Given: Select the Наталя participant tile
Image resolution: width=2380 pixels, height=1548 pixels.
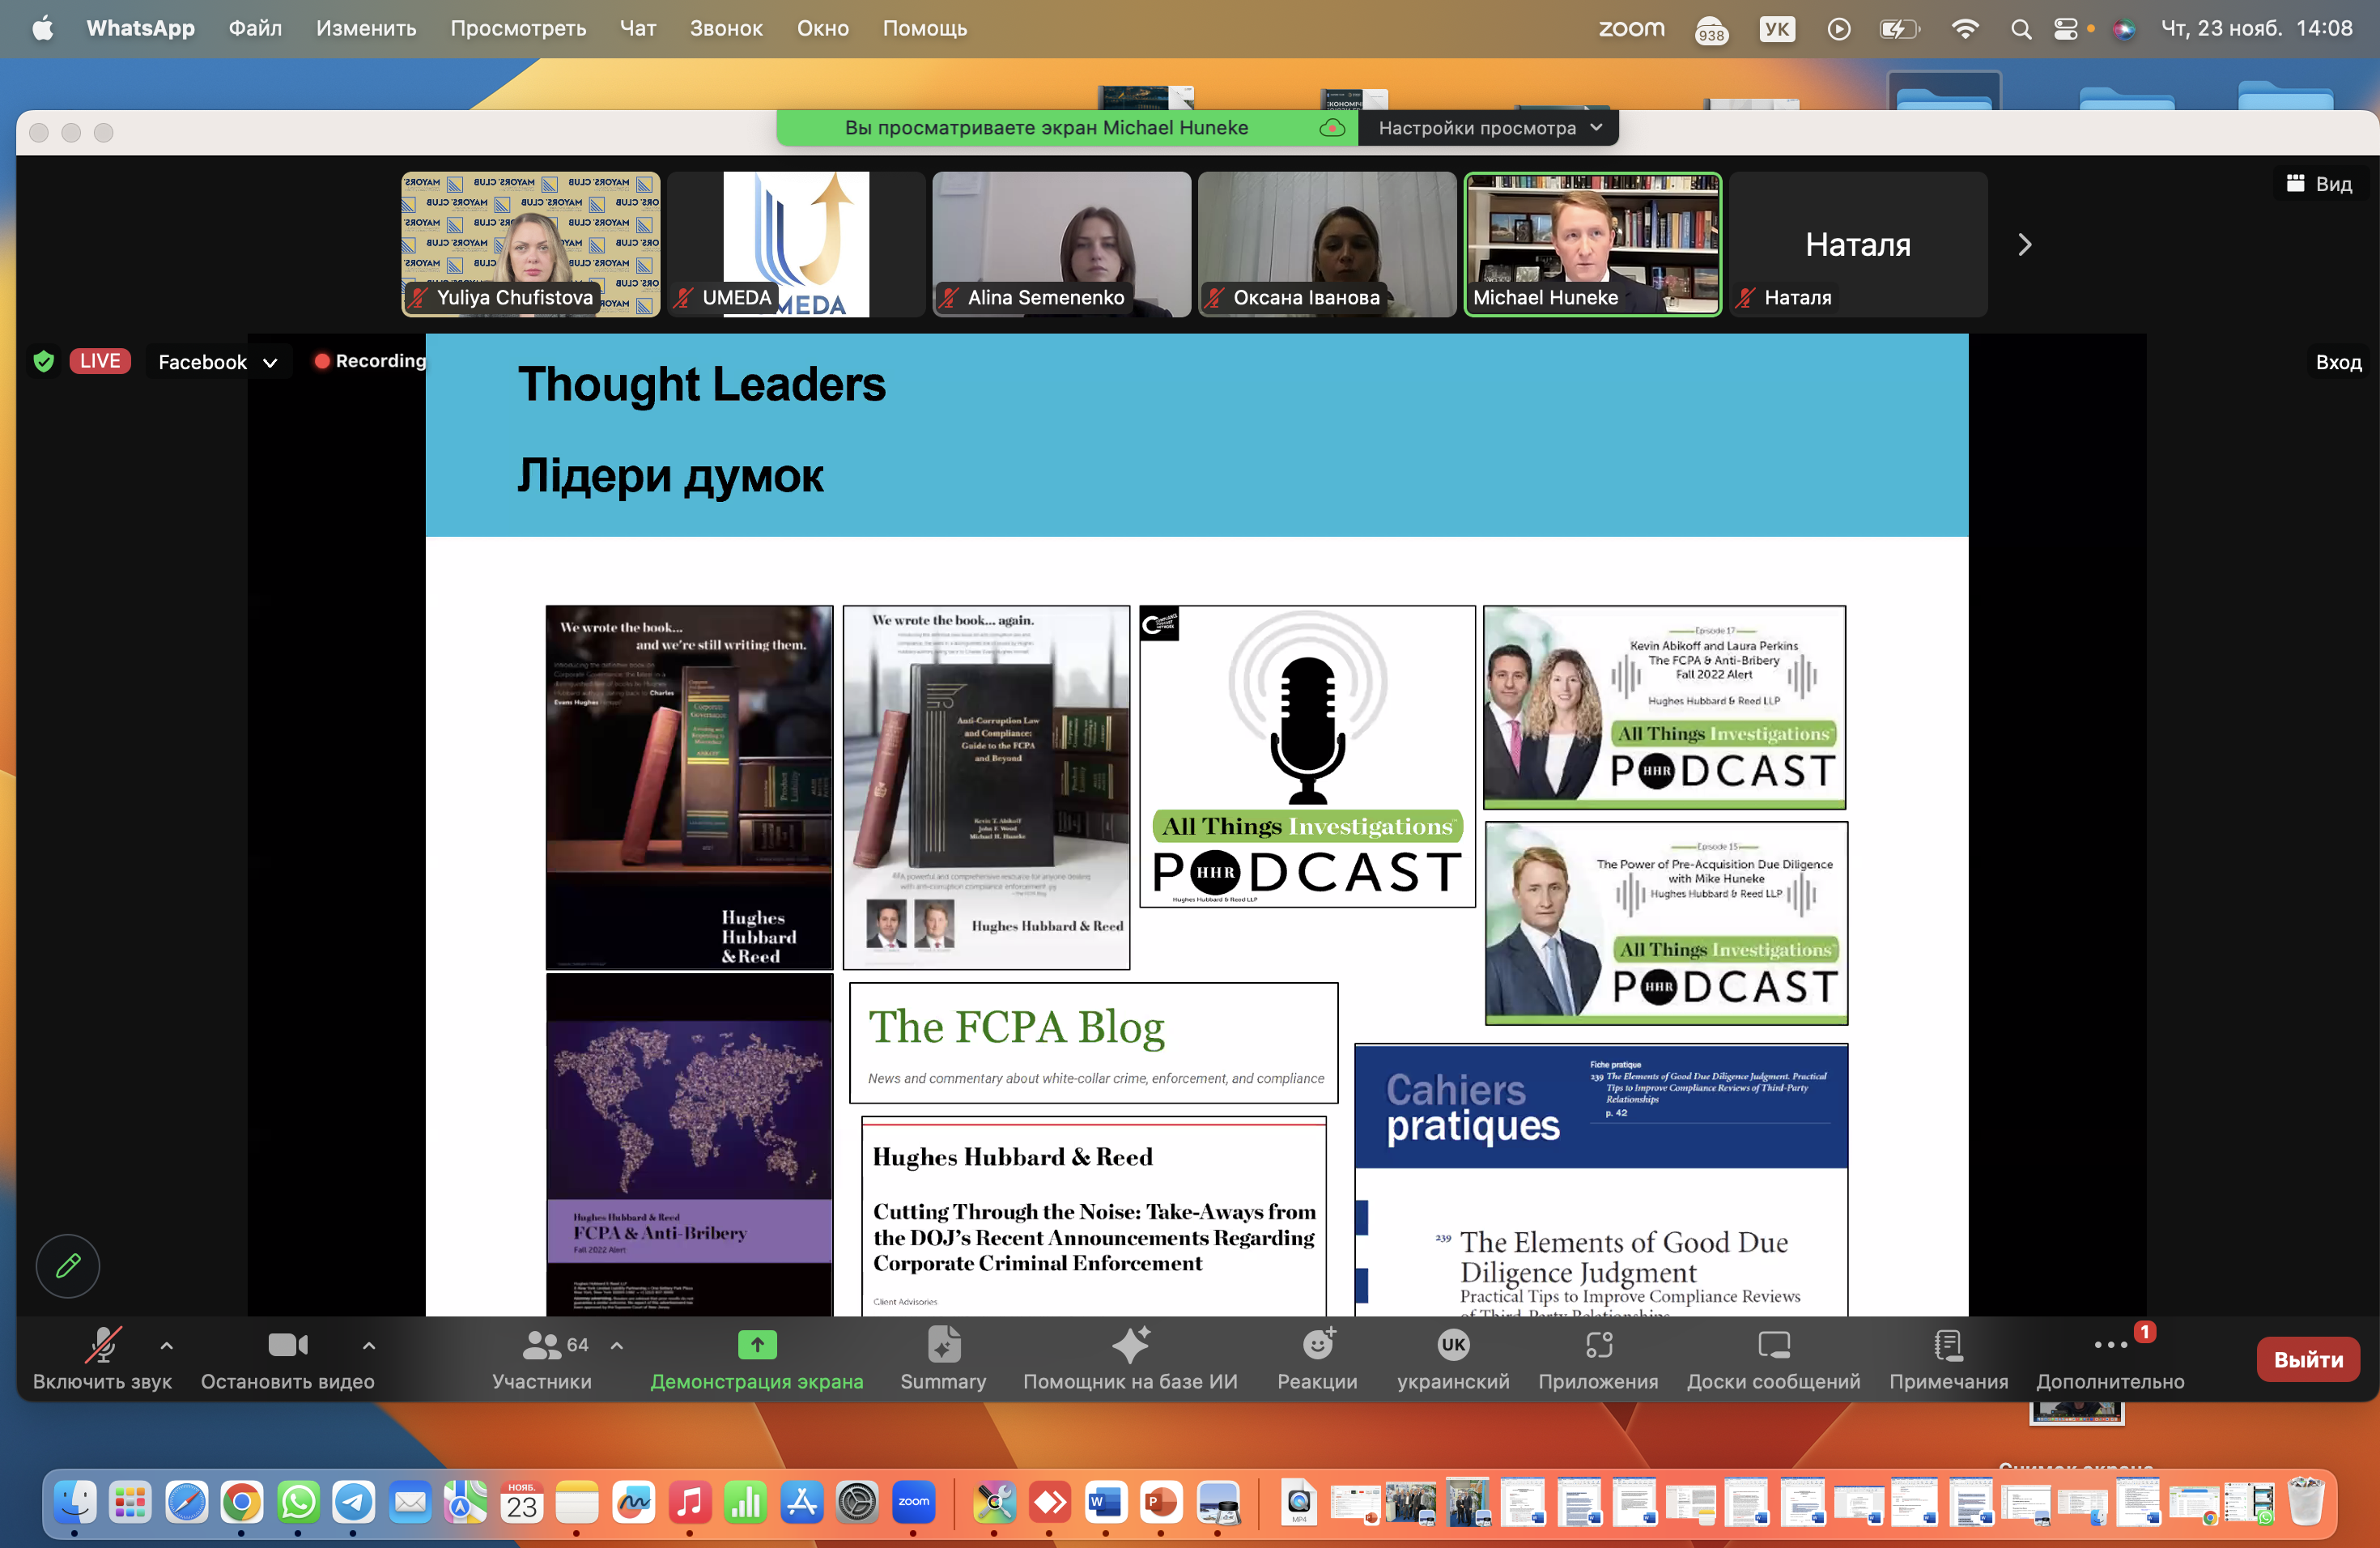Looking at the screenshot, I should pos(1858,244).
